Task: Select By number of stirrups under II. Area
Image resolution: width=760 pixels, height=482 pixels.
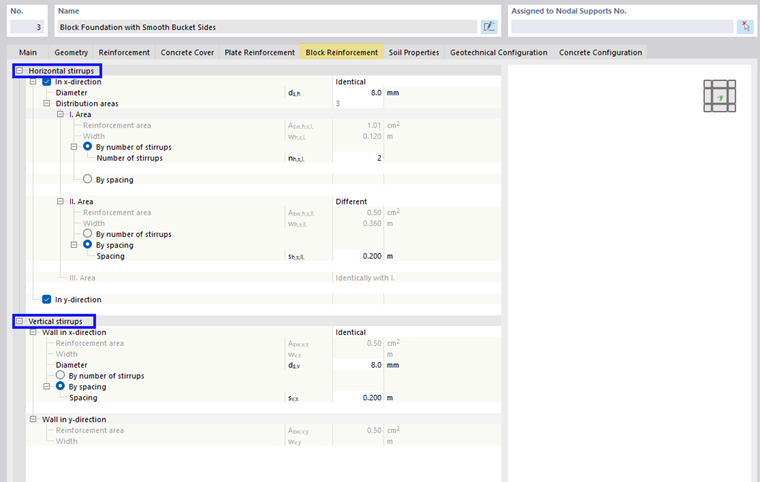Action: [87, 234]
